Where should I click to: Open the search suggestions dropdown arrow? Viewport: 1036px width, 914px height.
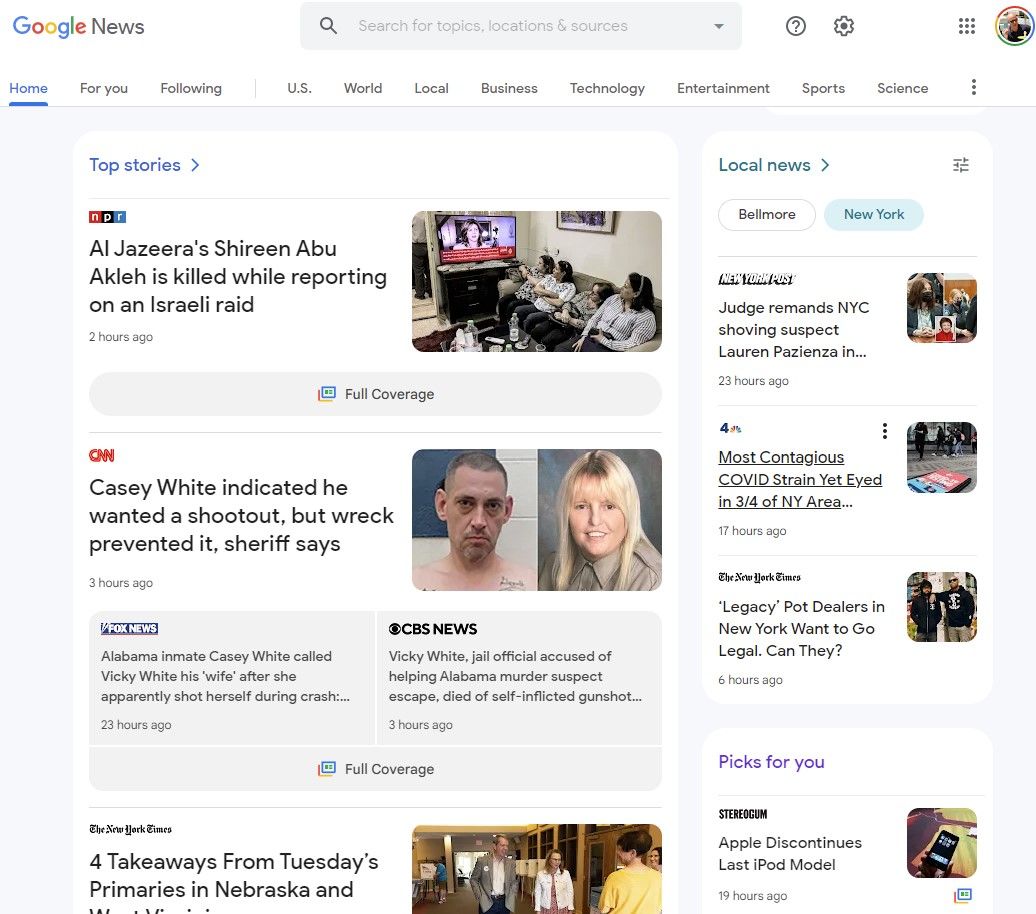(x=719, y=26)
